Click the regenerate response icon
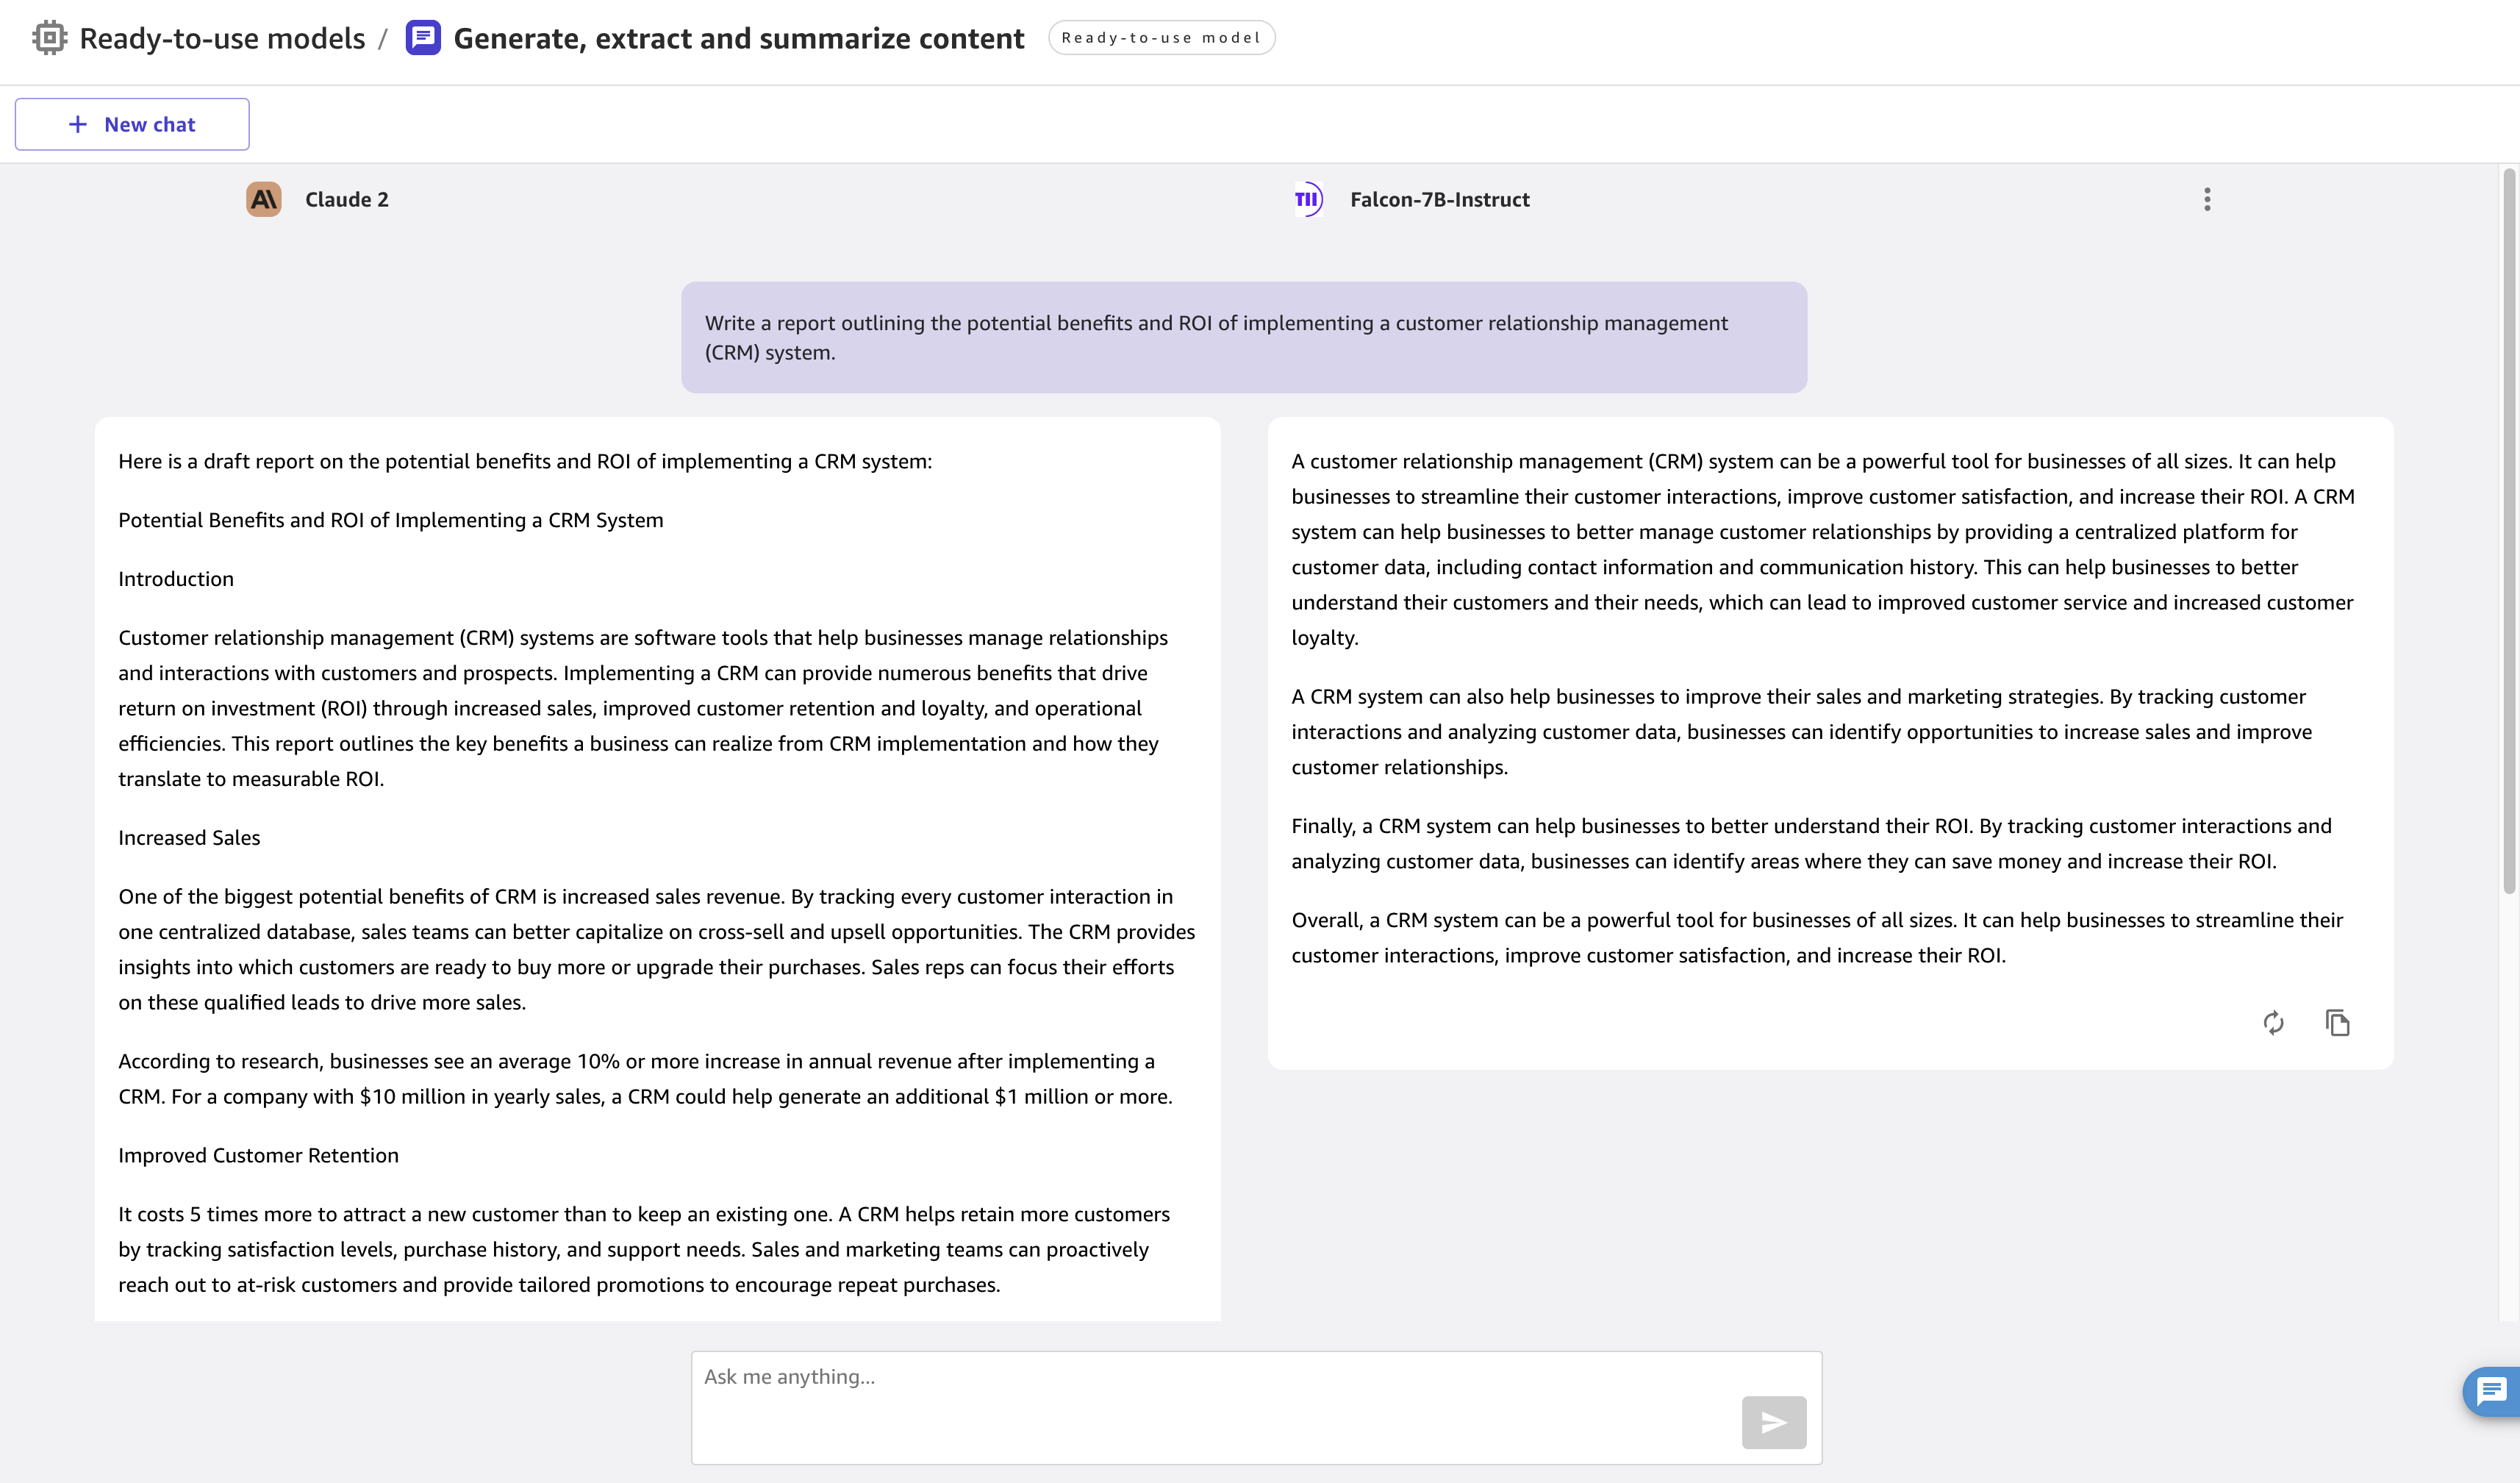Screen dimensions: 2520x1483 2274,1022
